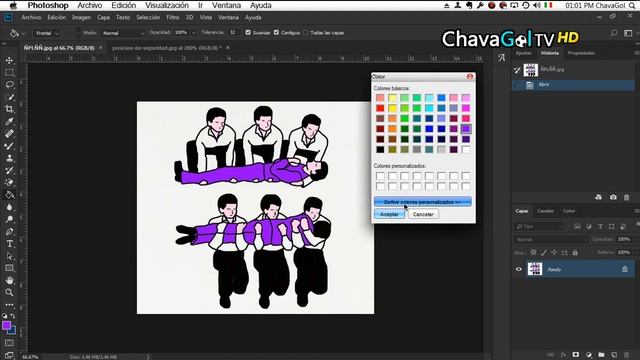Click the purple foreground color swatch
This screenshot has height=360, width=640.
(6, 325)
